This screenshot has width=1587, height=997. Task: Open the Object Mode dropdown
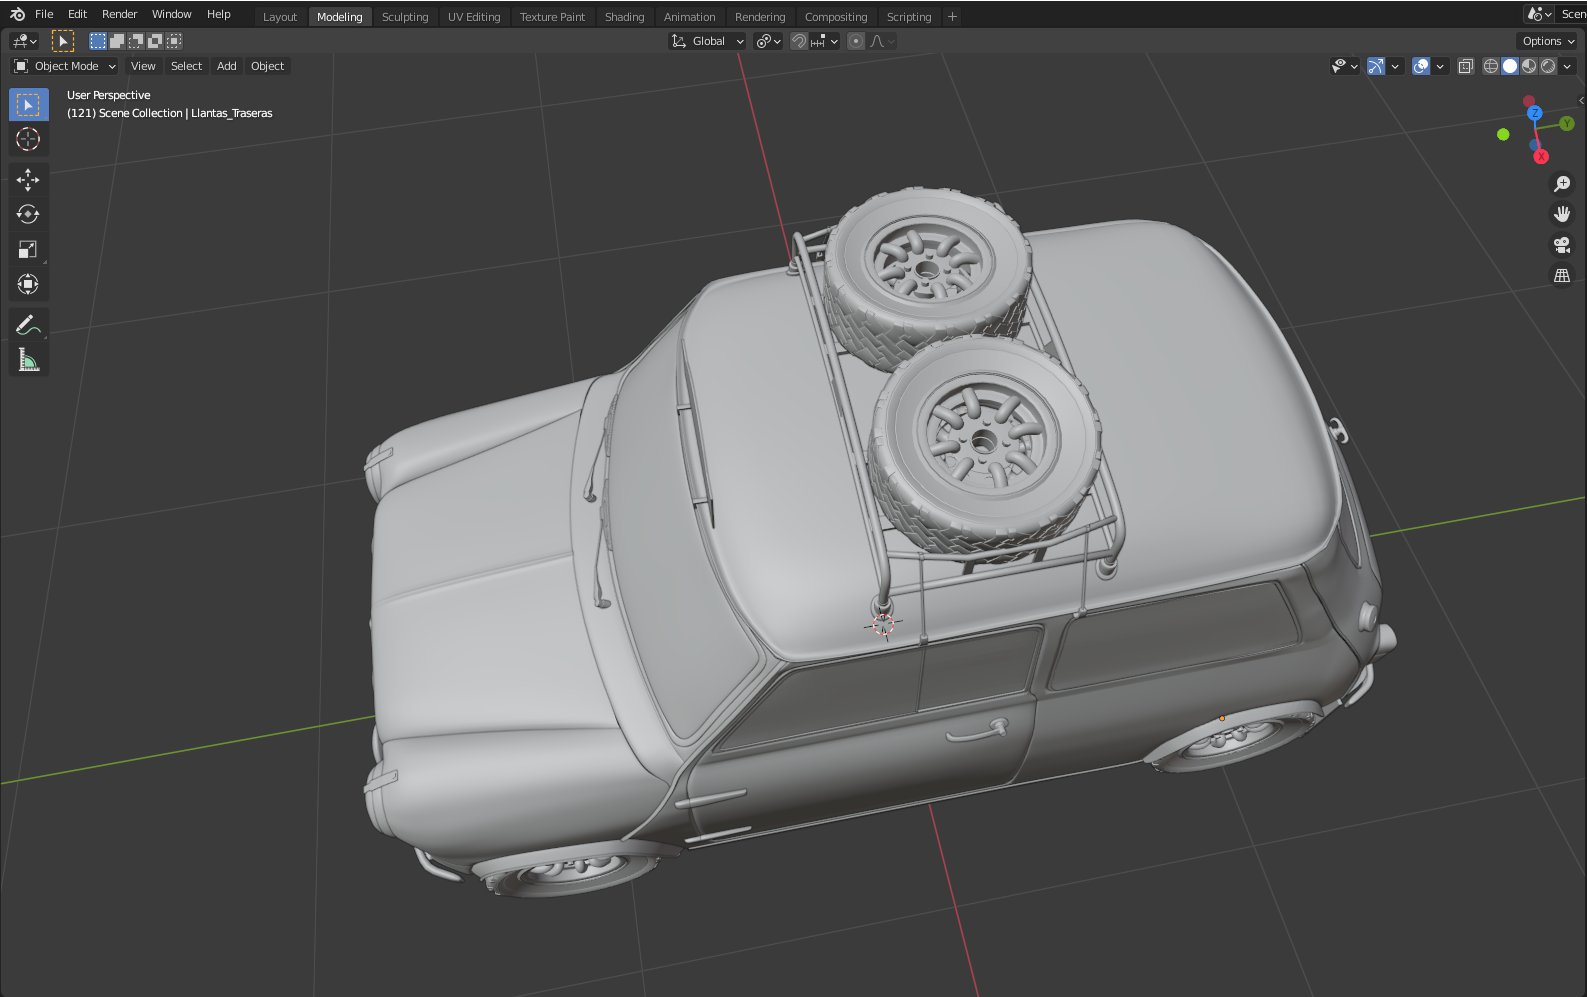click(65, 66)
